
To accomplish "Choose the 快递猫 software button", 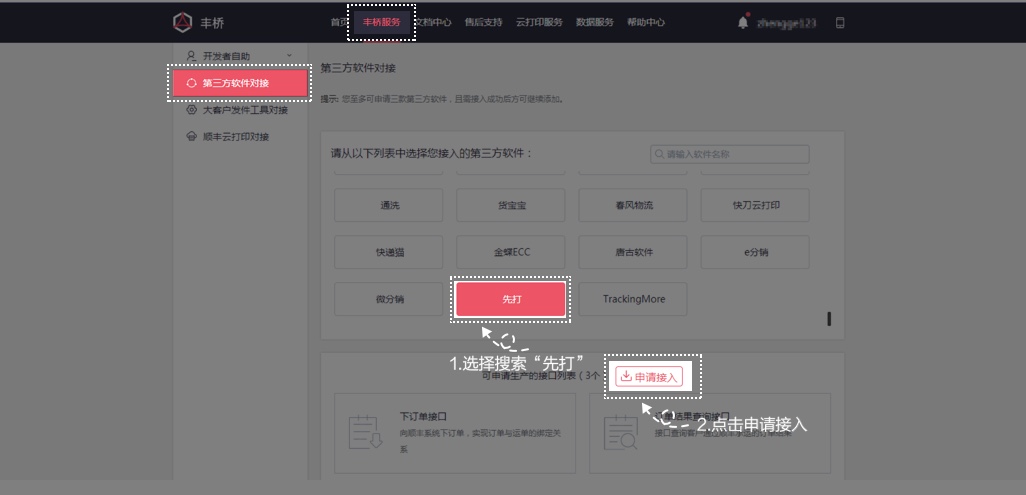I will (389, 252).
